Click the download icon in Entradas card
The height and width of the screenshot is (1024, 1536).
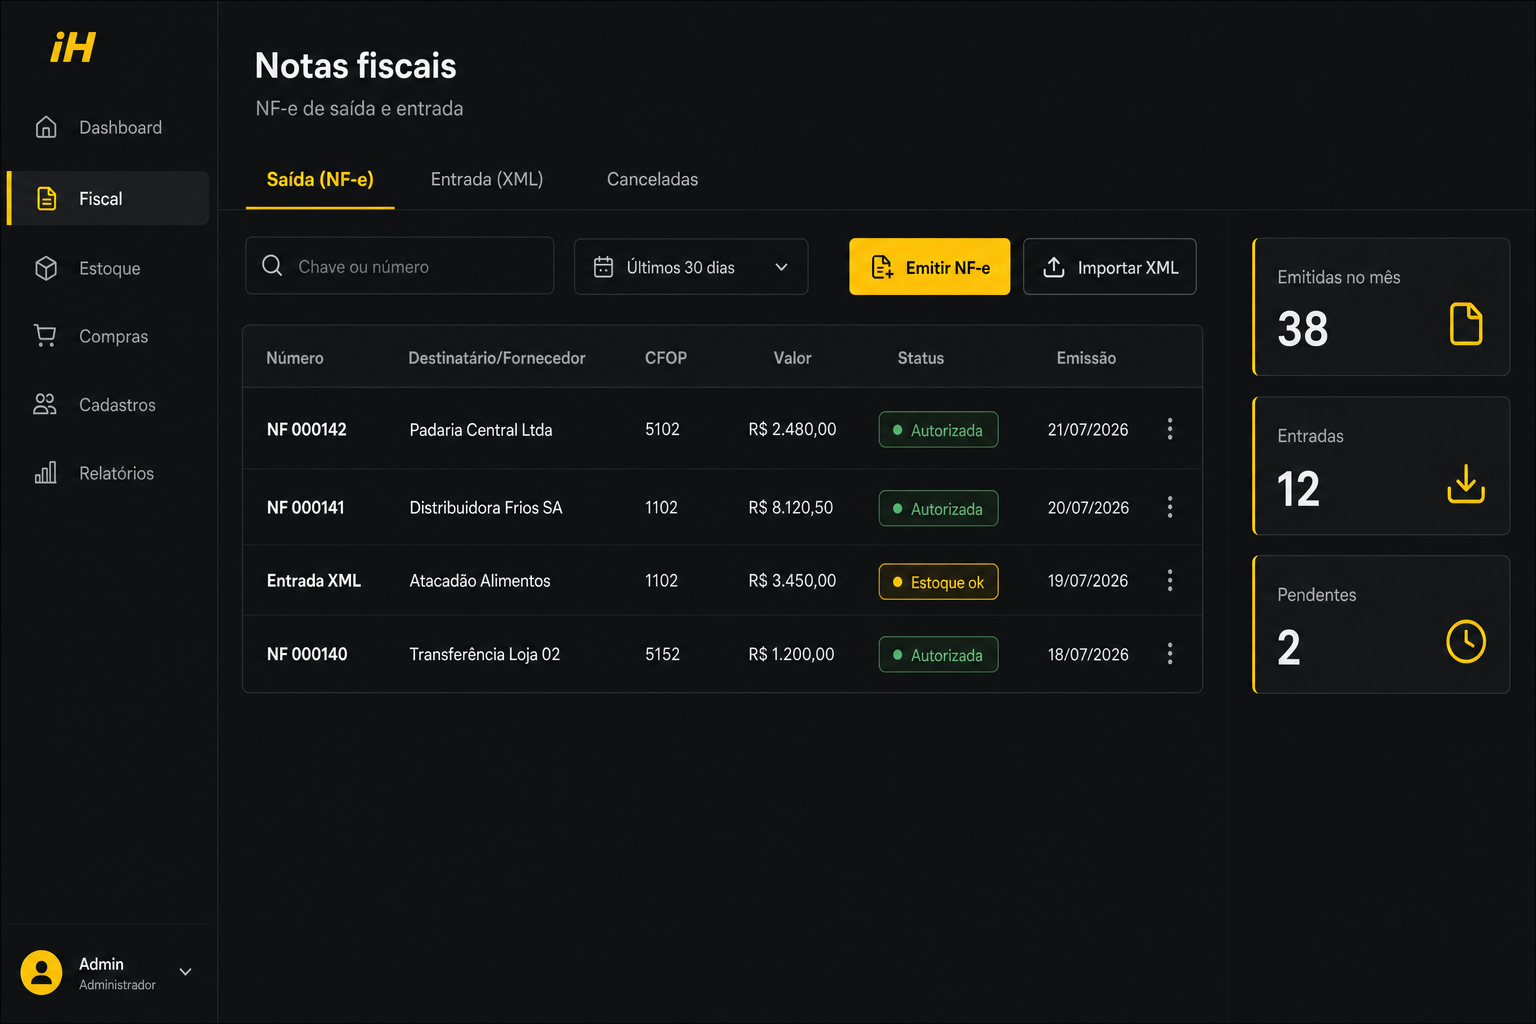click(1466, 483)
